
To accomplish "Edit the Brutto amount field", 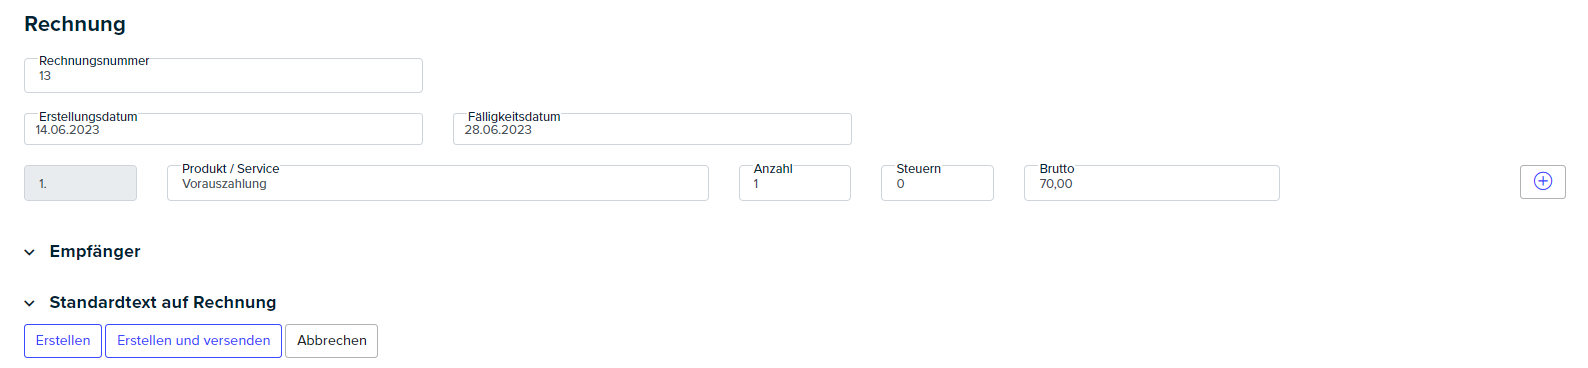I will click(1152, 183).
